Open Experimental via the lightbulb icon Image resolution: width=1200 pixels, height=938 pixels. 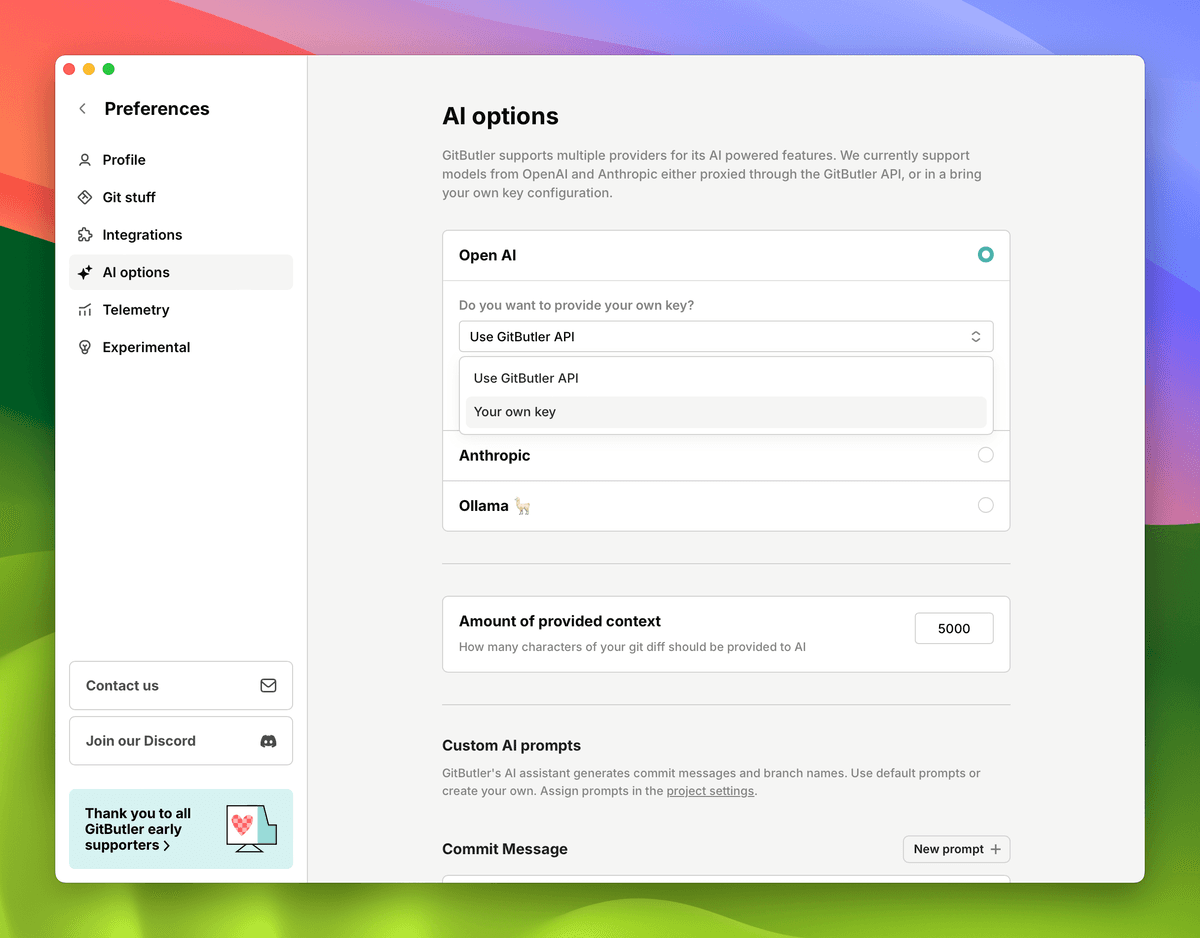[86, 347]
